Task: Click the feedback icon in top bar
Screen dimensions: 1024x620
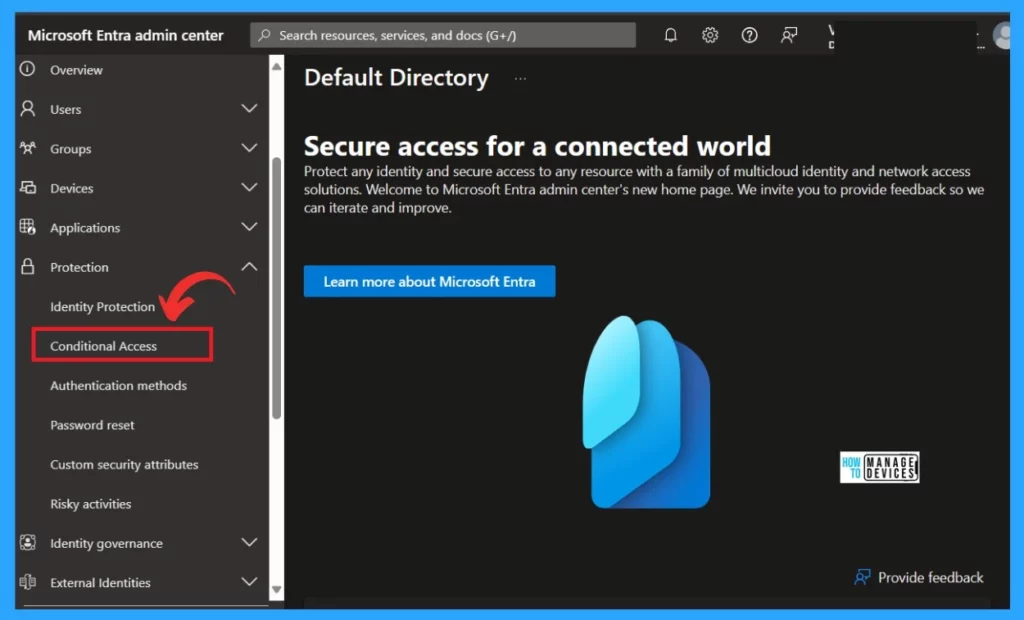Action: pos(789,35)
